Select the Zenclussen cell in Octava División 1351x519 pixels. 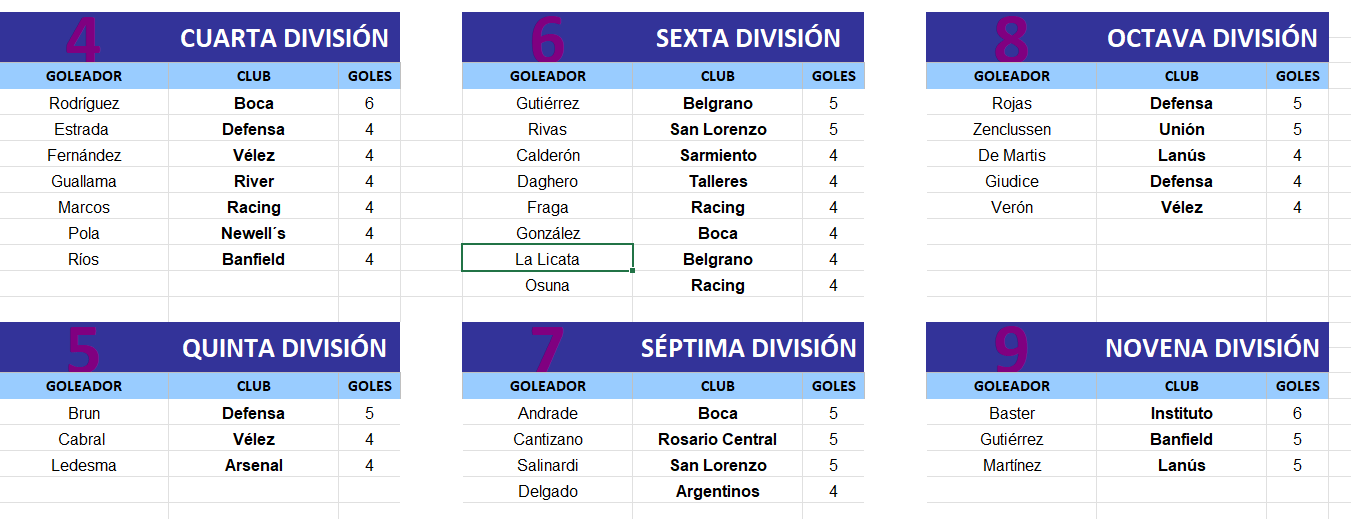tap(1012, 129)
